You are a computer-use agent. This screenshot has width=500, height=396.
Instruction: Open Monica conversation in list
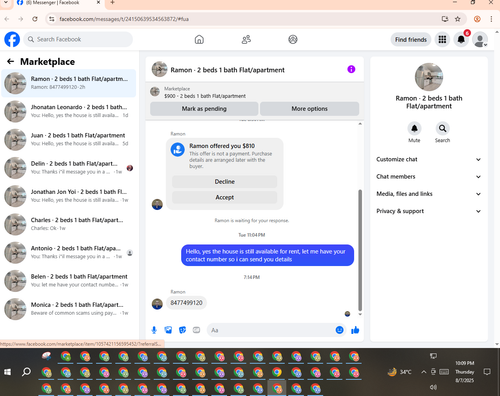pos(69,309)
